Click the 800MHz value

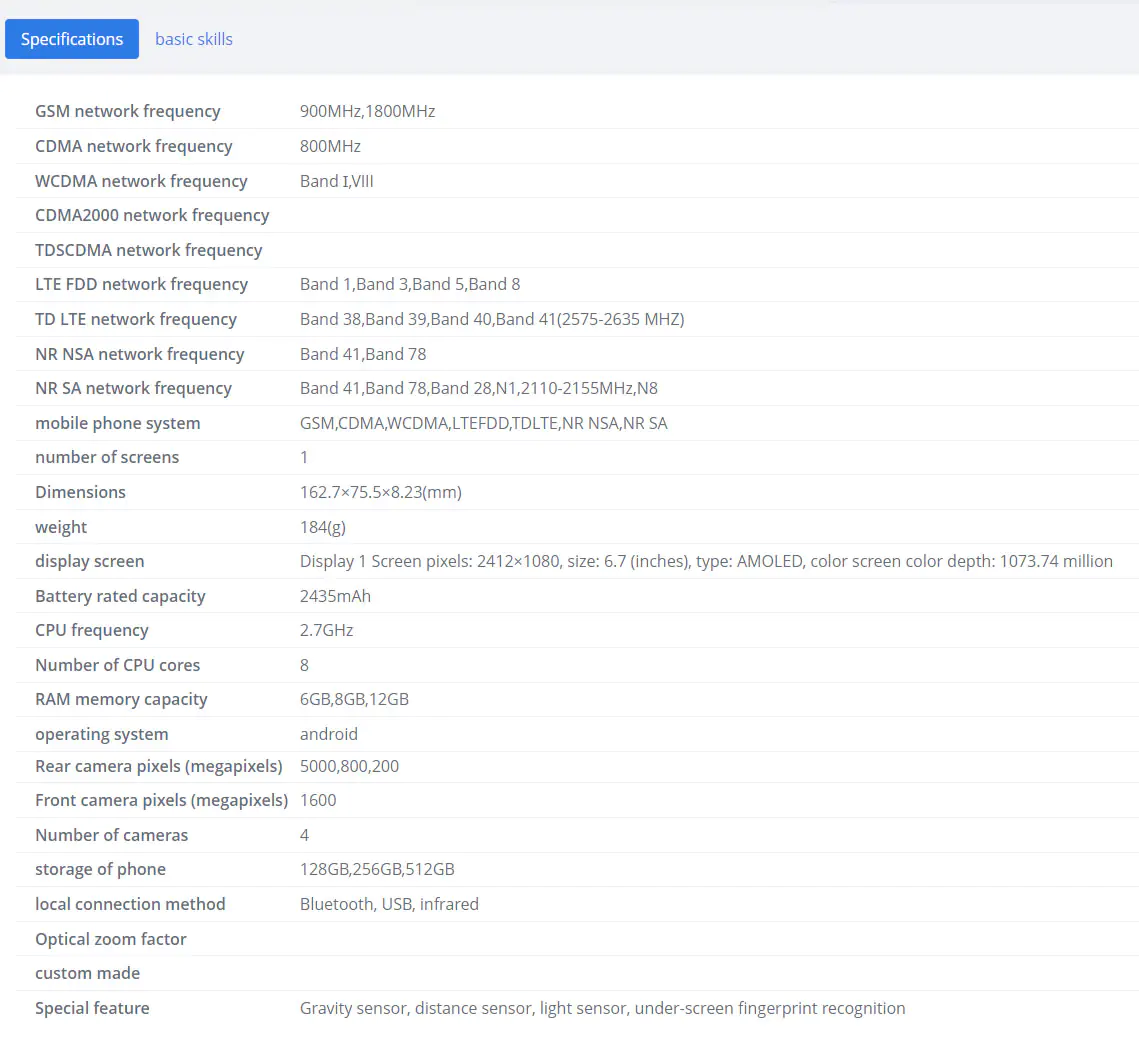pos(331,146)
